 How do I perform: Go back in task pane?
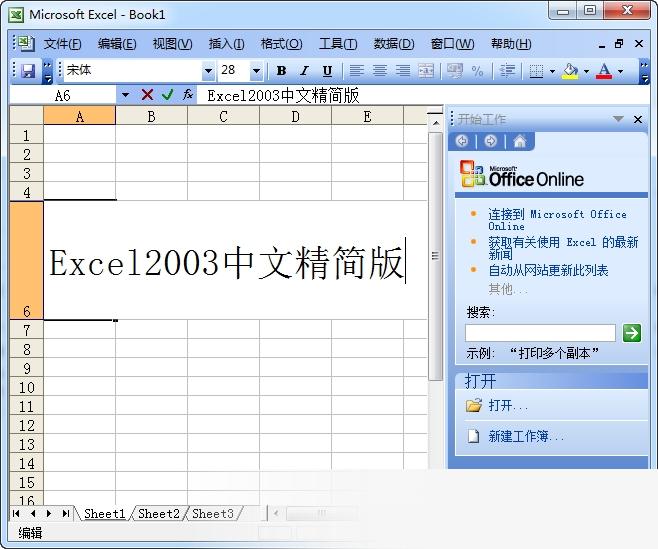tap(462, 141)
